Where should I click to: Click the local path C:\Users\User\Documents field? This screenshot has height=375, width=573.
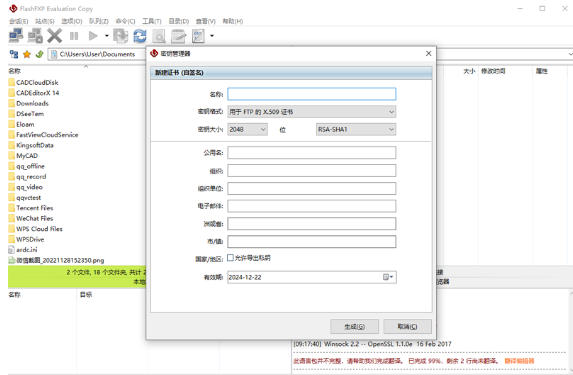97,54
